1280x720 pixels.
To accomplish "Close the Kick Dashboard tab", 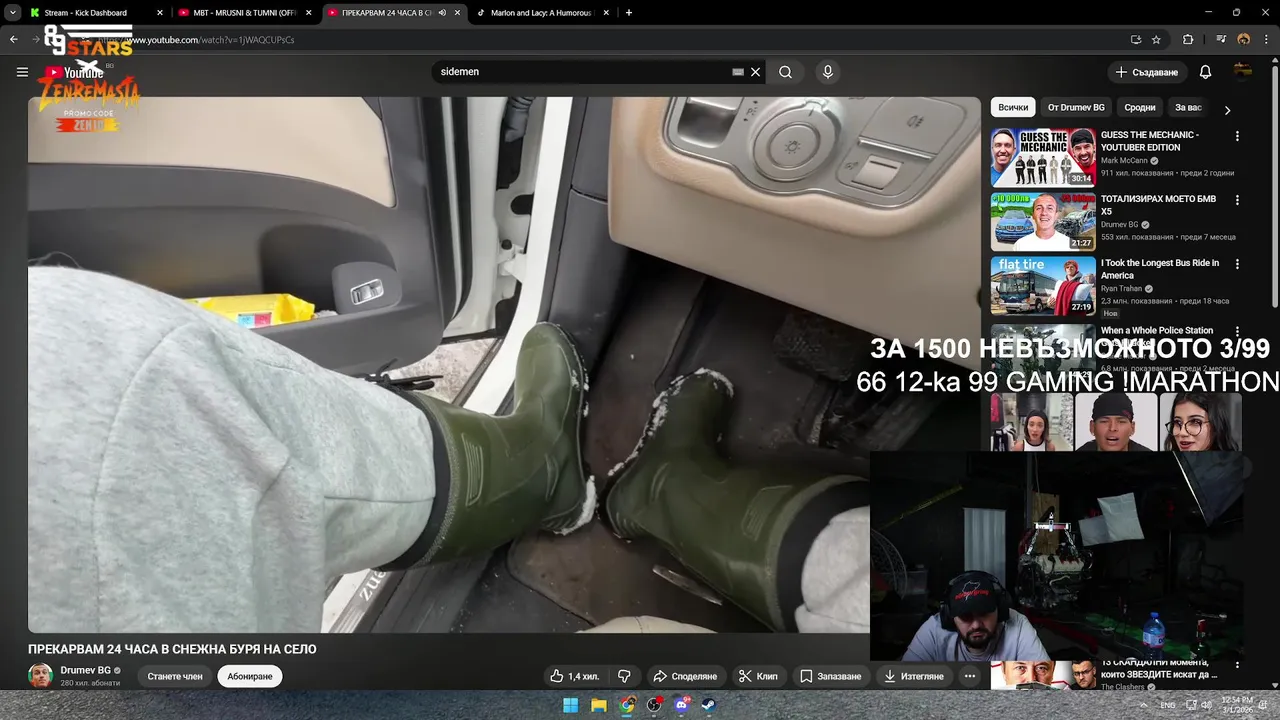I will (160, 13).
